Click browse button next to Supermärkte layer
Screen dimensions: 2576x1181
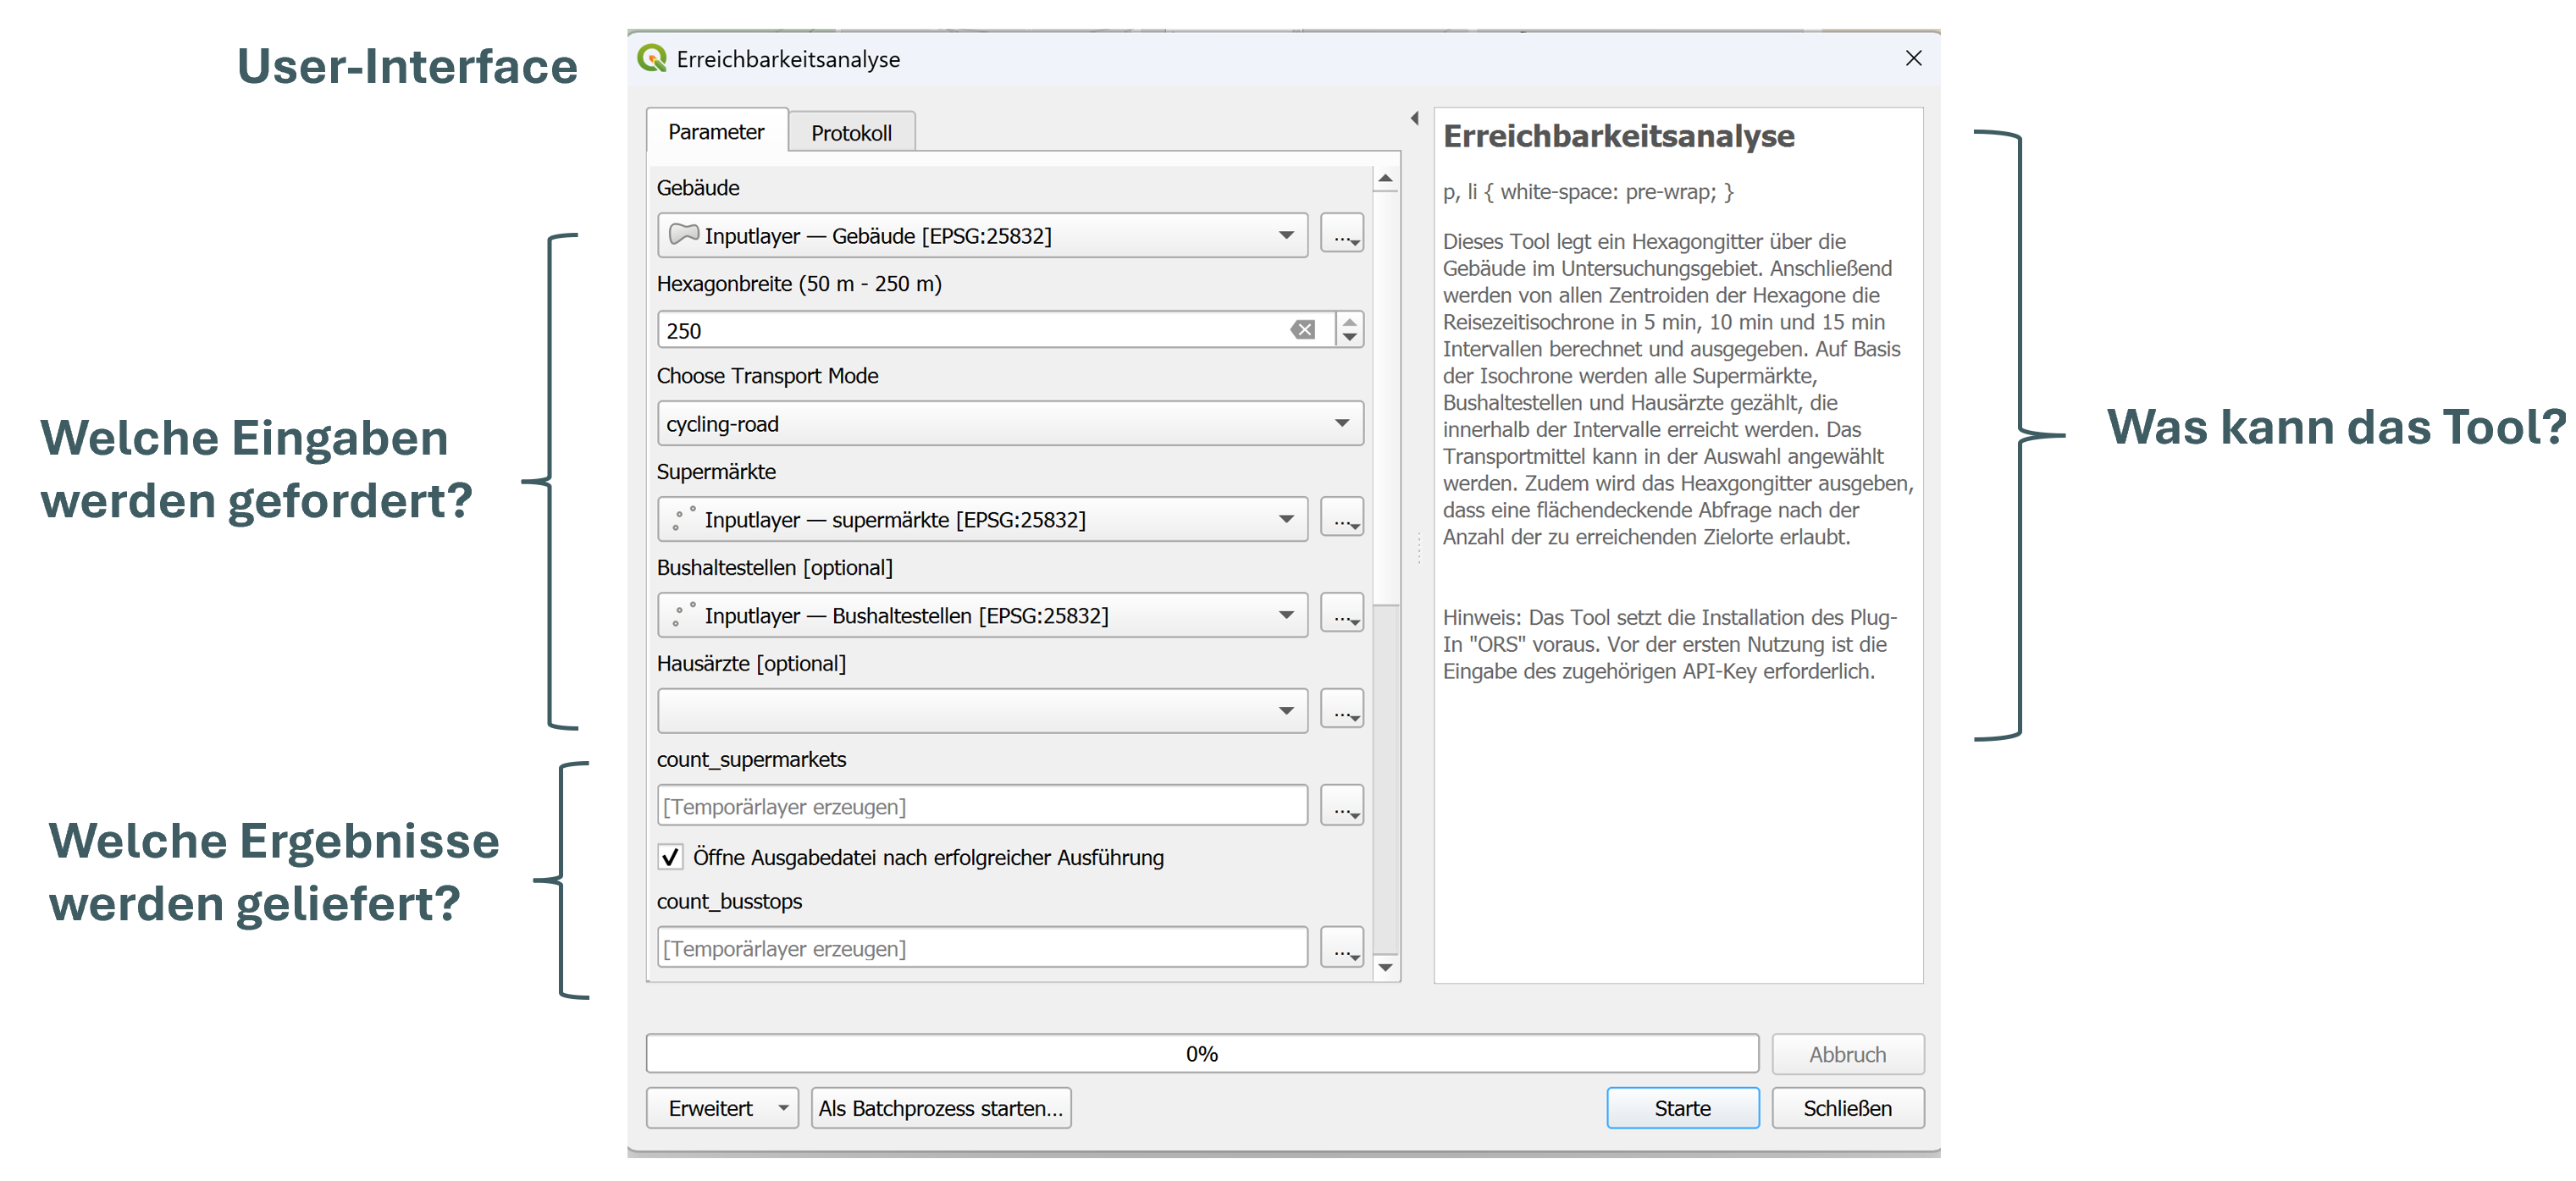(x=1341, y=518)
